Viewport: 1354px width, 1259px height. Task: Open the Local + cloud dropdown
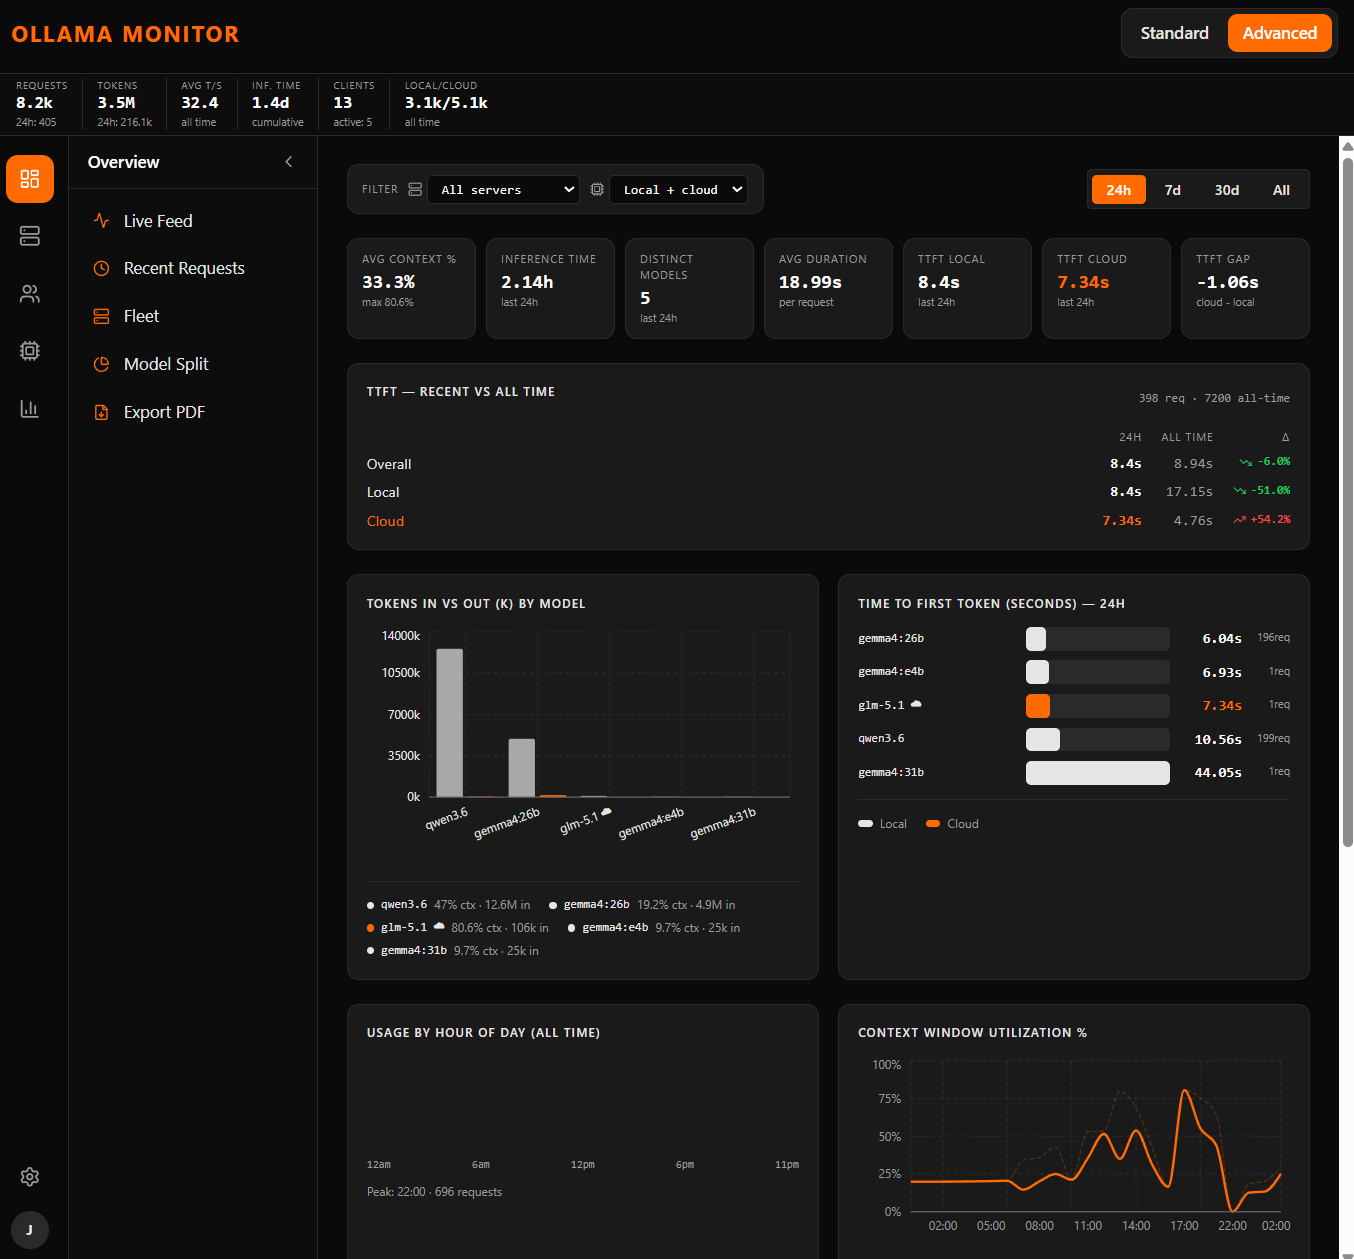click(678, 190)
